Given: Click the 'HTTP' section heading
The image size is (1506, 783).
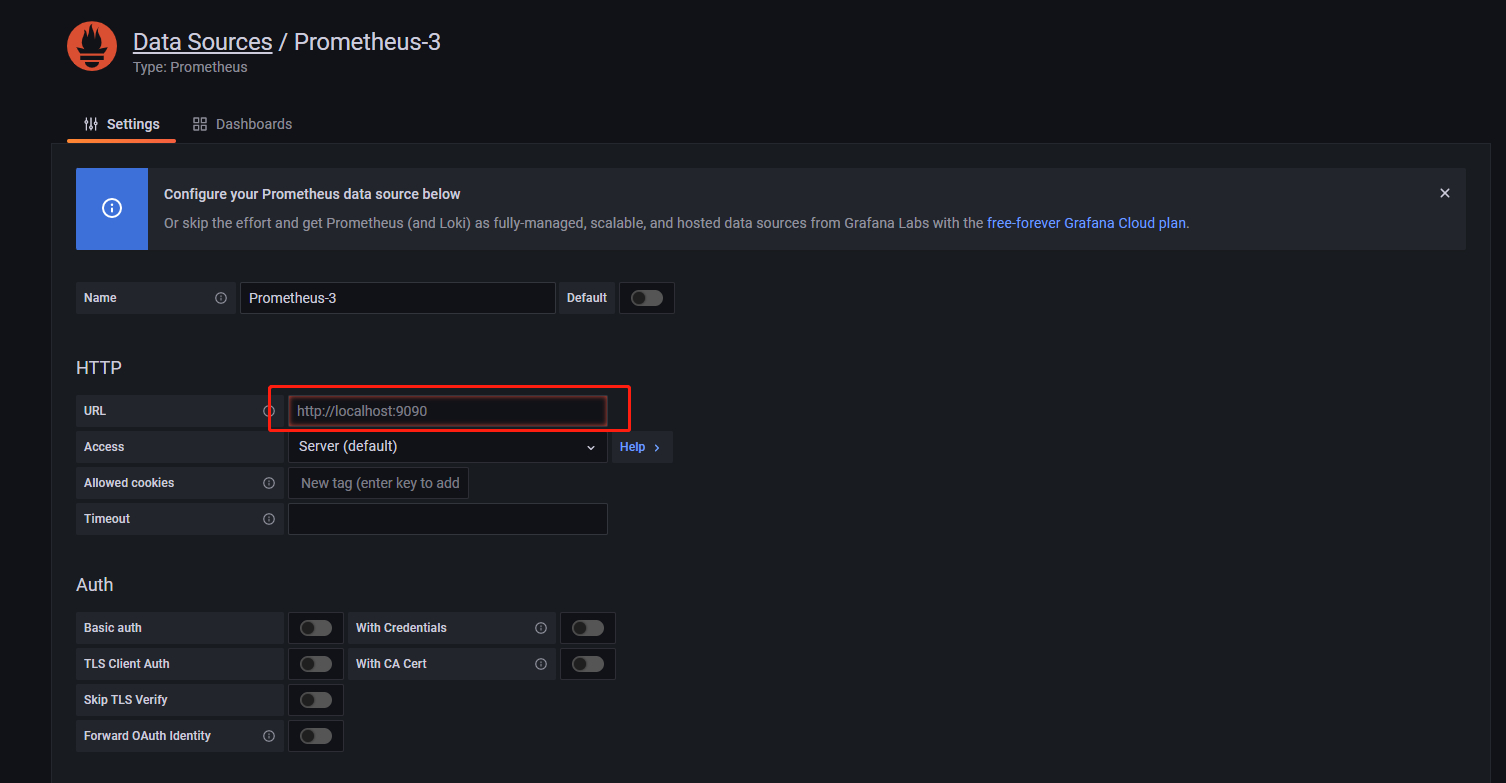Looking at the screenshot, I should (99, 368).
